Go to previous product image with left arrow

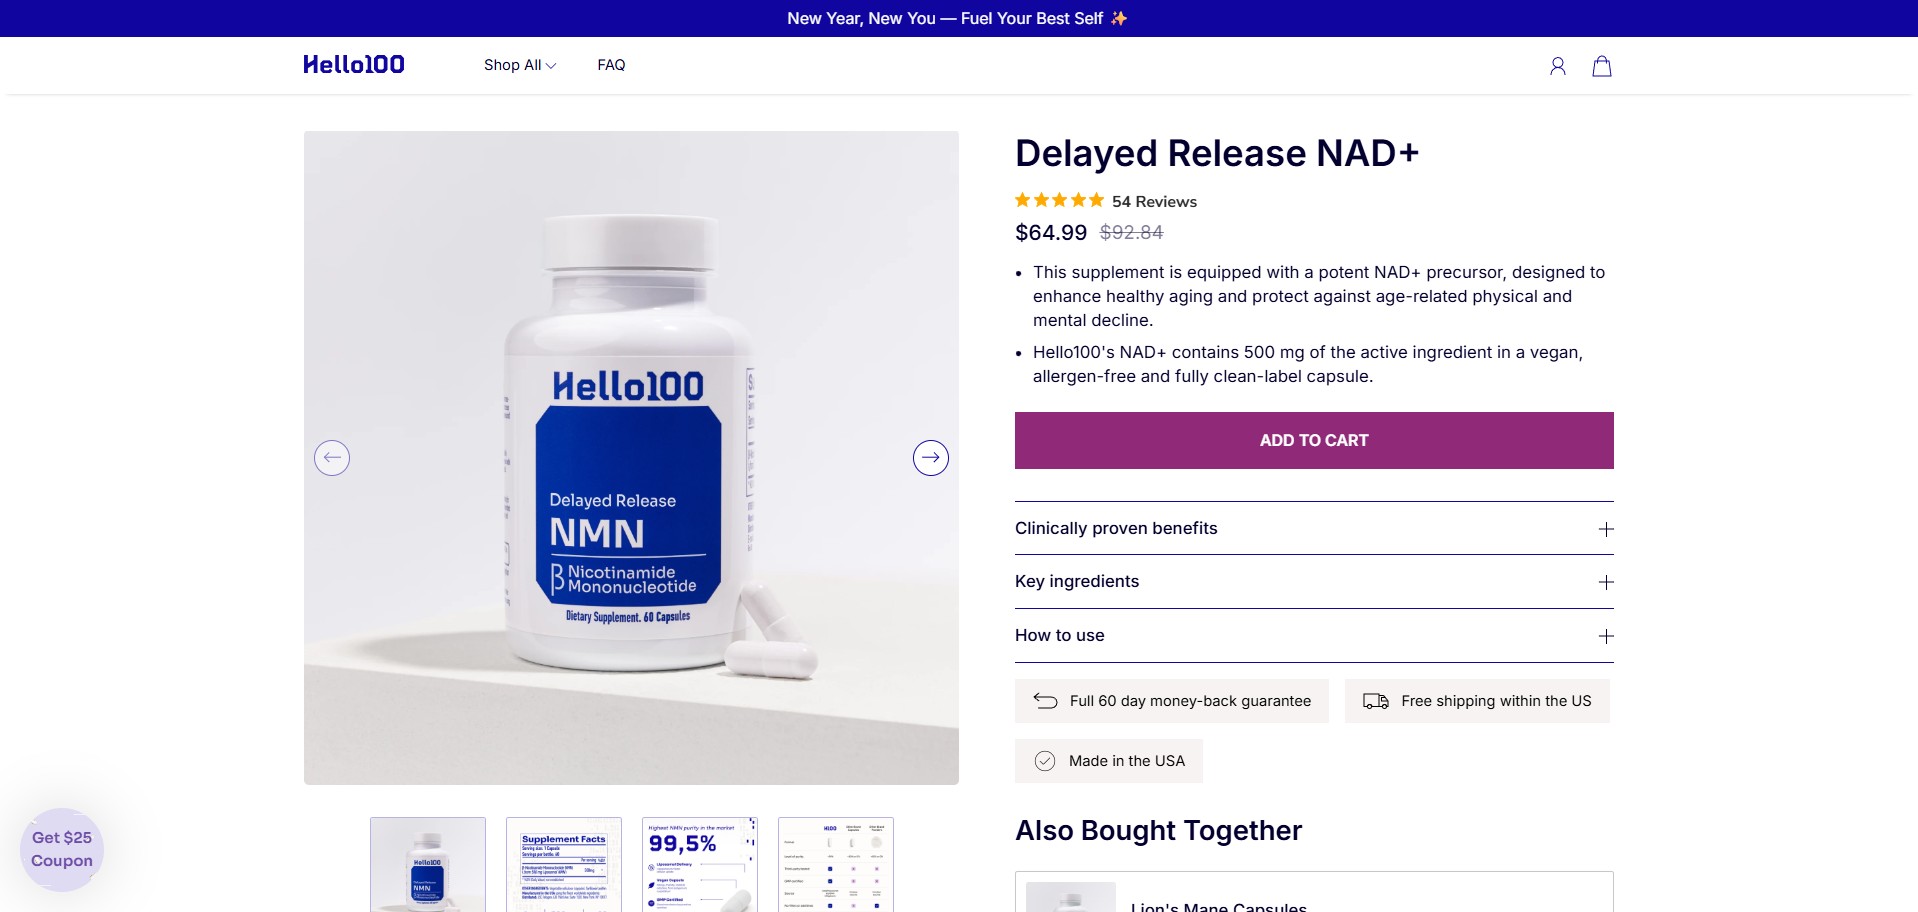click(332, 458)
